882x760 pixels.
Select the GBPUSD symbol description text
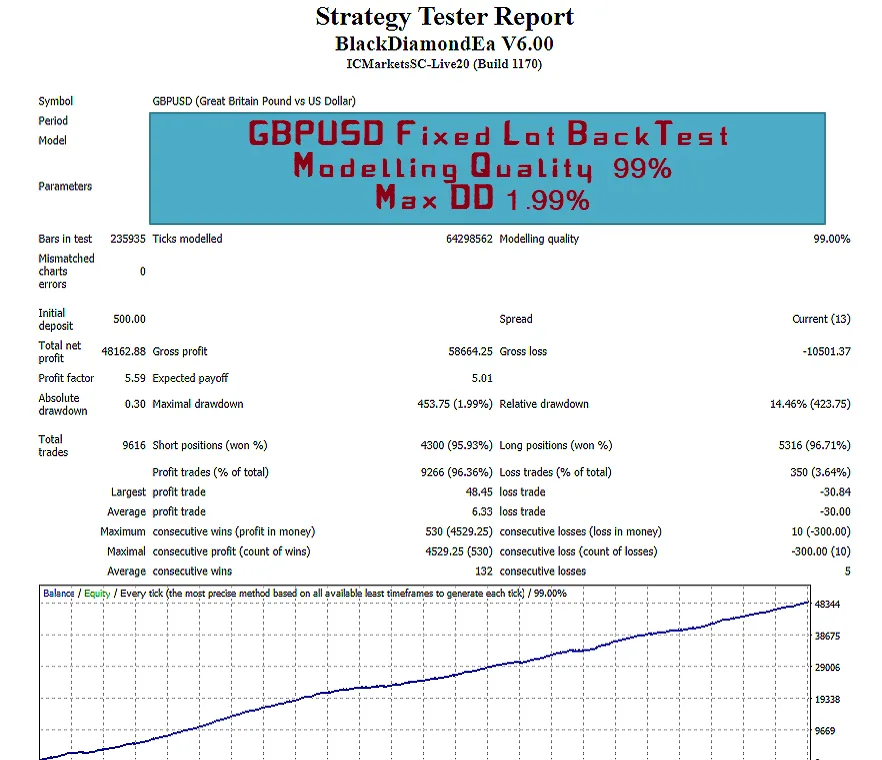point(254,101)
